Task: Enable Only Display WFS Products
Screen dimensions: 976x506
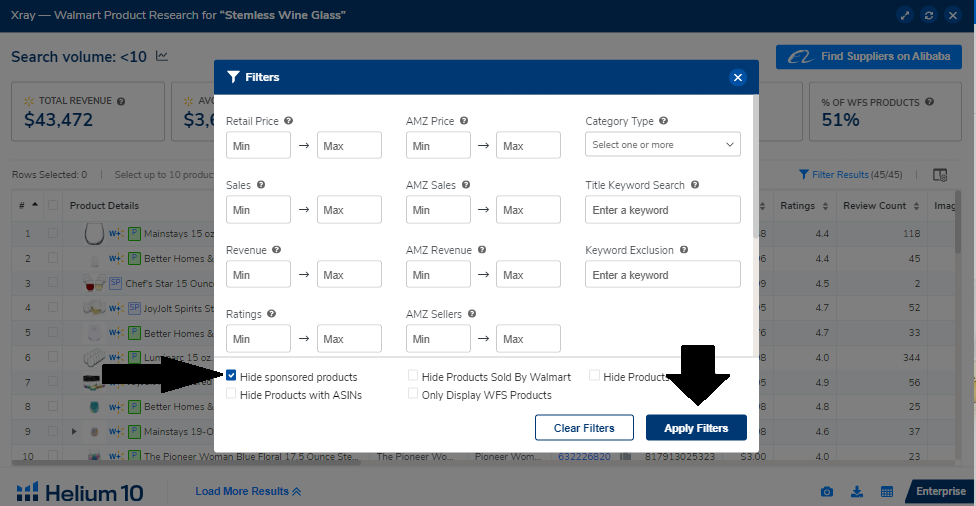Action: [x=414, y=394]
